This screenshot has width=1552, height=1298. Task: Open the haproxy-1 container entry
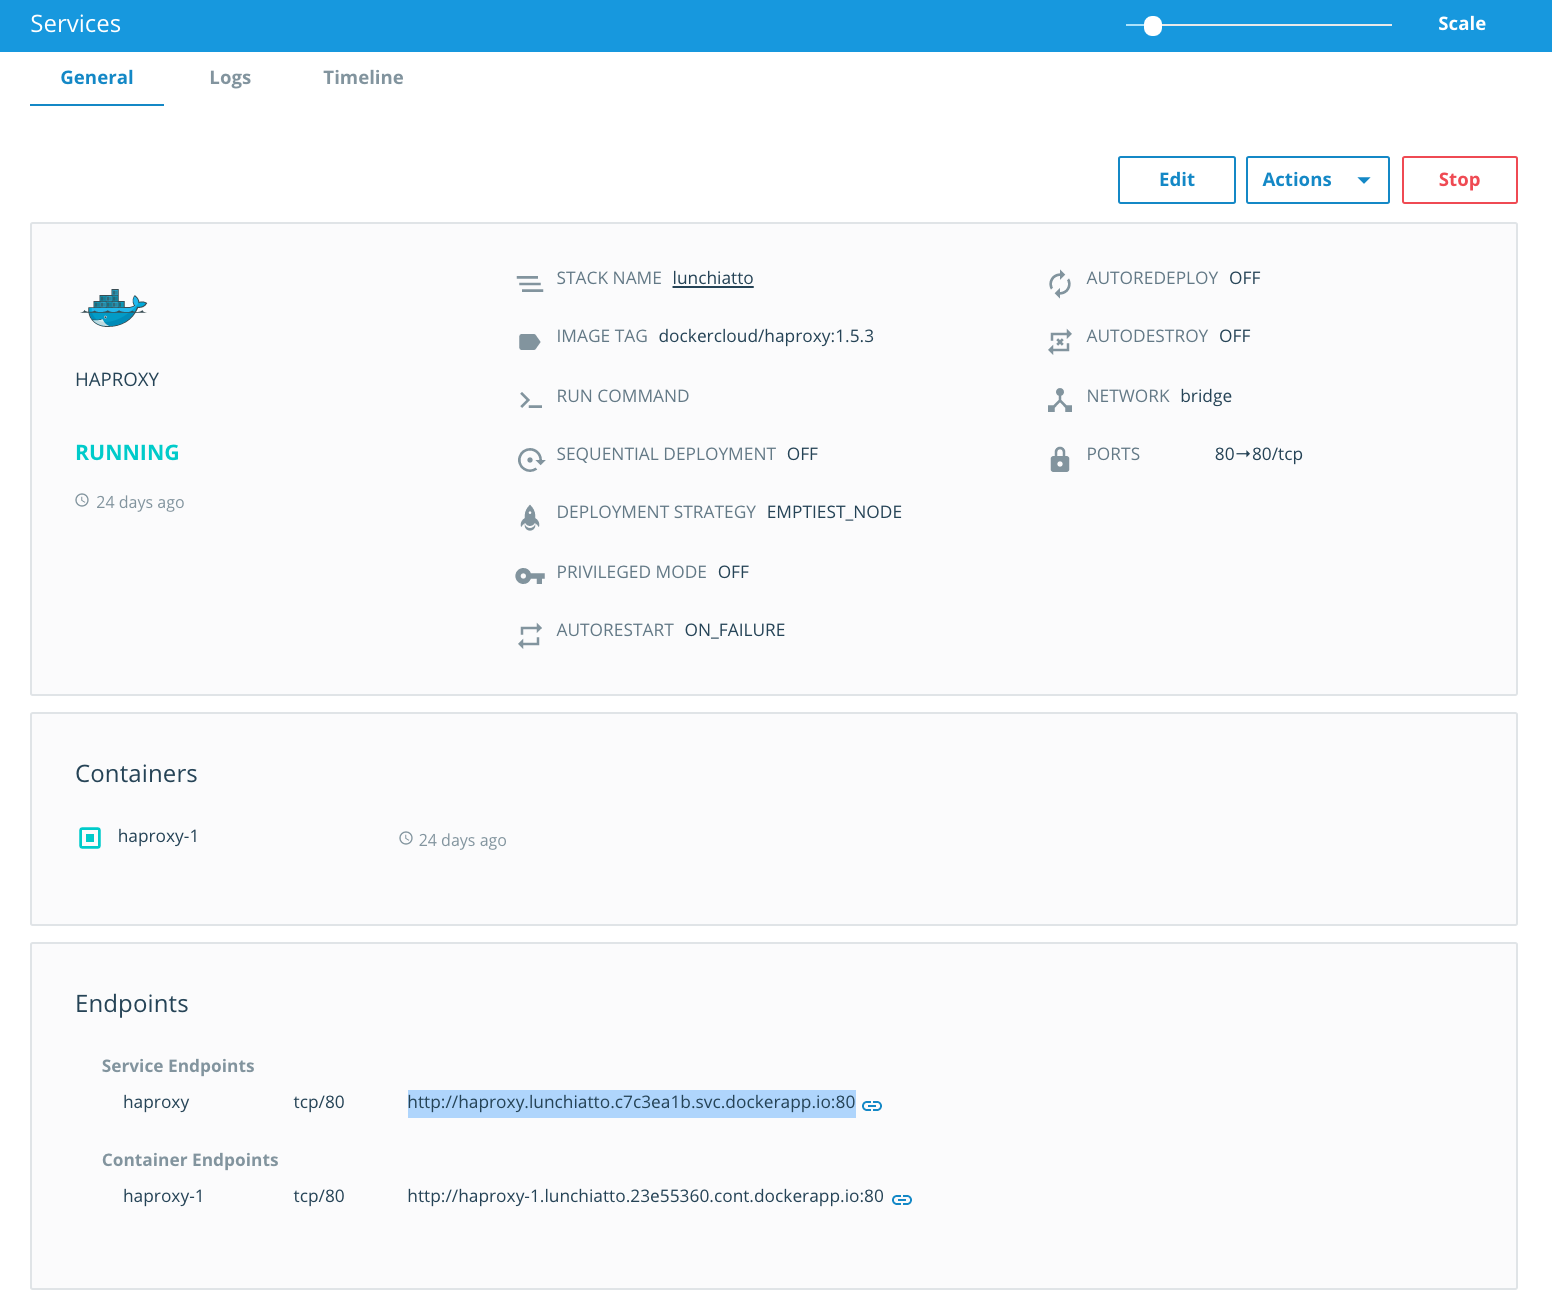[158, 836]
